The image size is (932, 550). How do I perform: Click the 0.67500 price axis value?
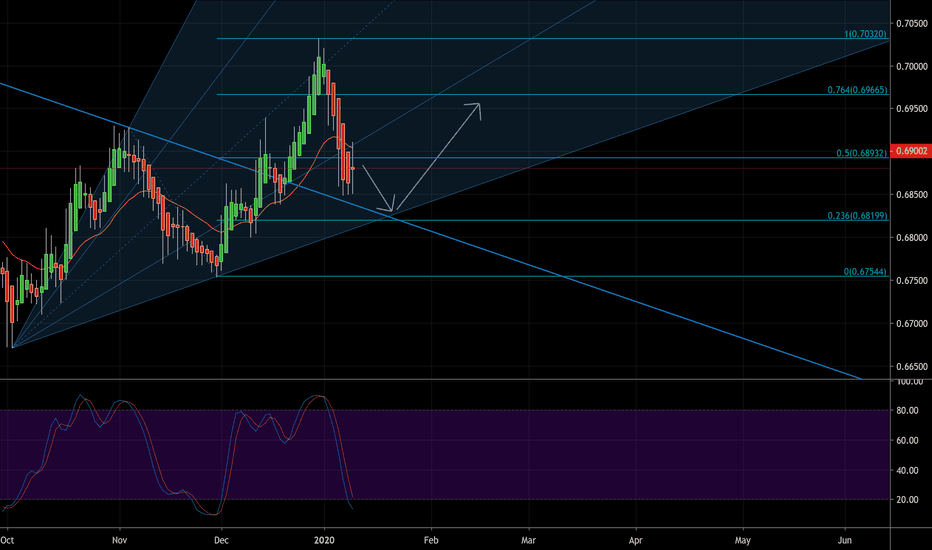(912, 280)
